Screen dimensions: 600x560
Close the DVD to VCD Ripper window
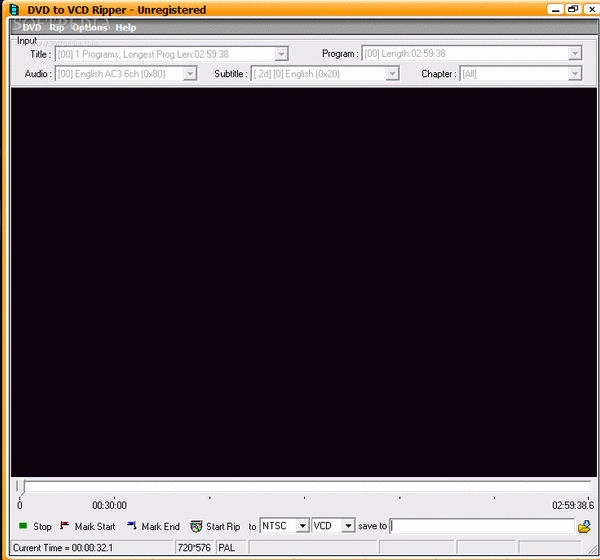coord(591,9)
